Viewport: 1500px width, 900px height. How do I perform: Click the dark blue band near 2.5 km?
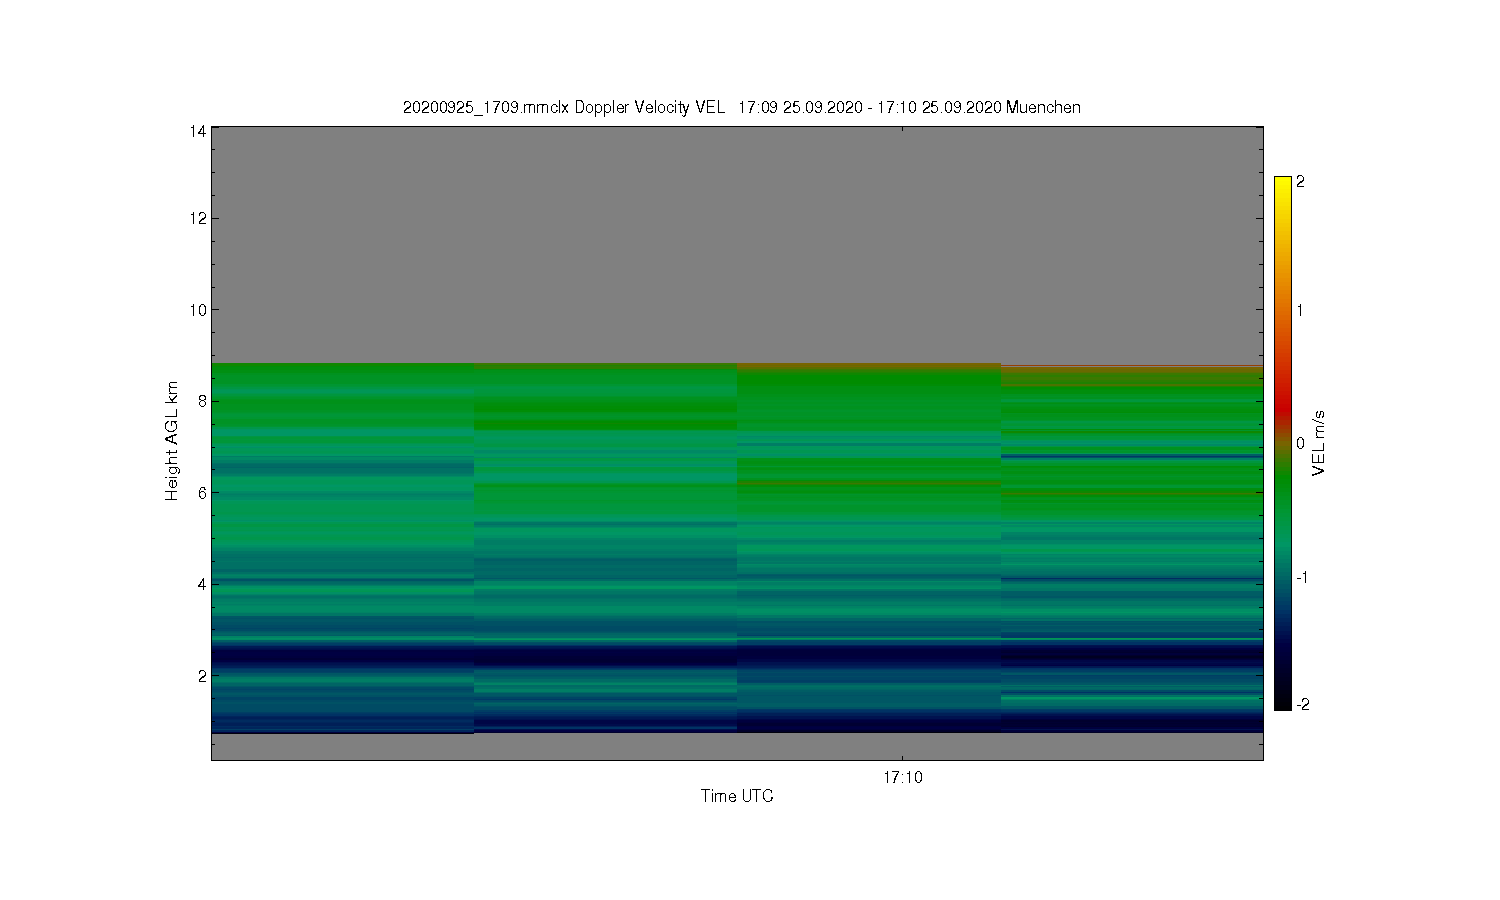pos(737,655)
